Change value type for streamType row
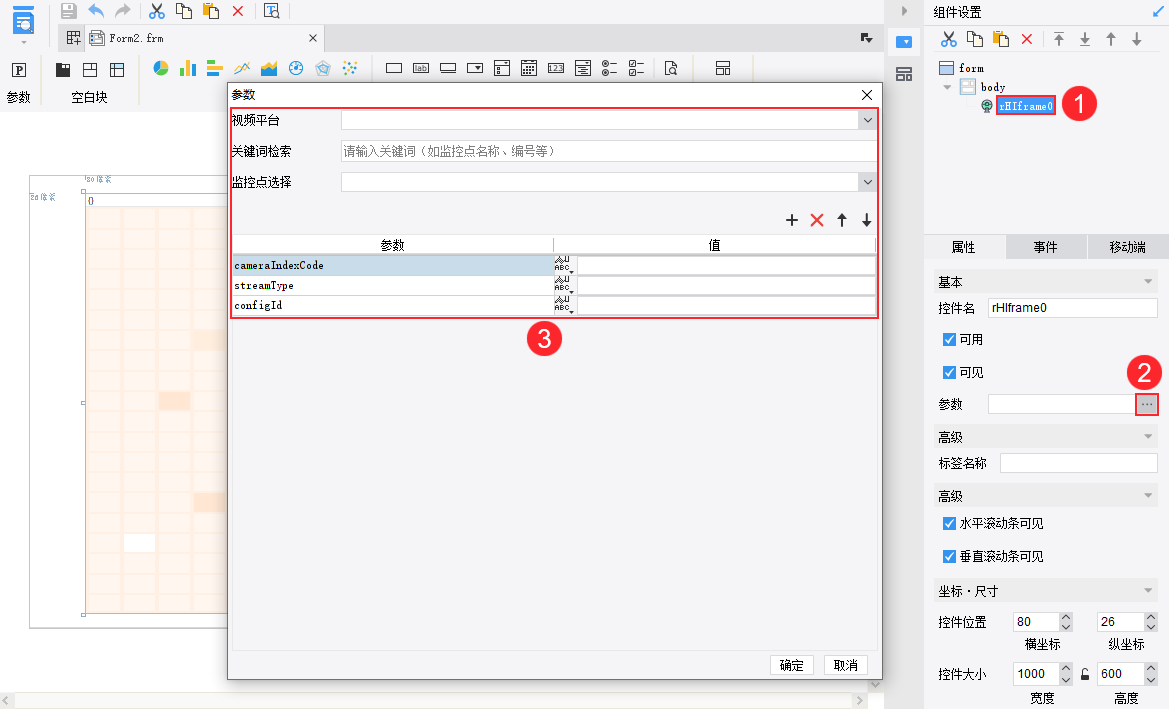Screen dimensions: 1169x709 (564, 285)
